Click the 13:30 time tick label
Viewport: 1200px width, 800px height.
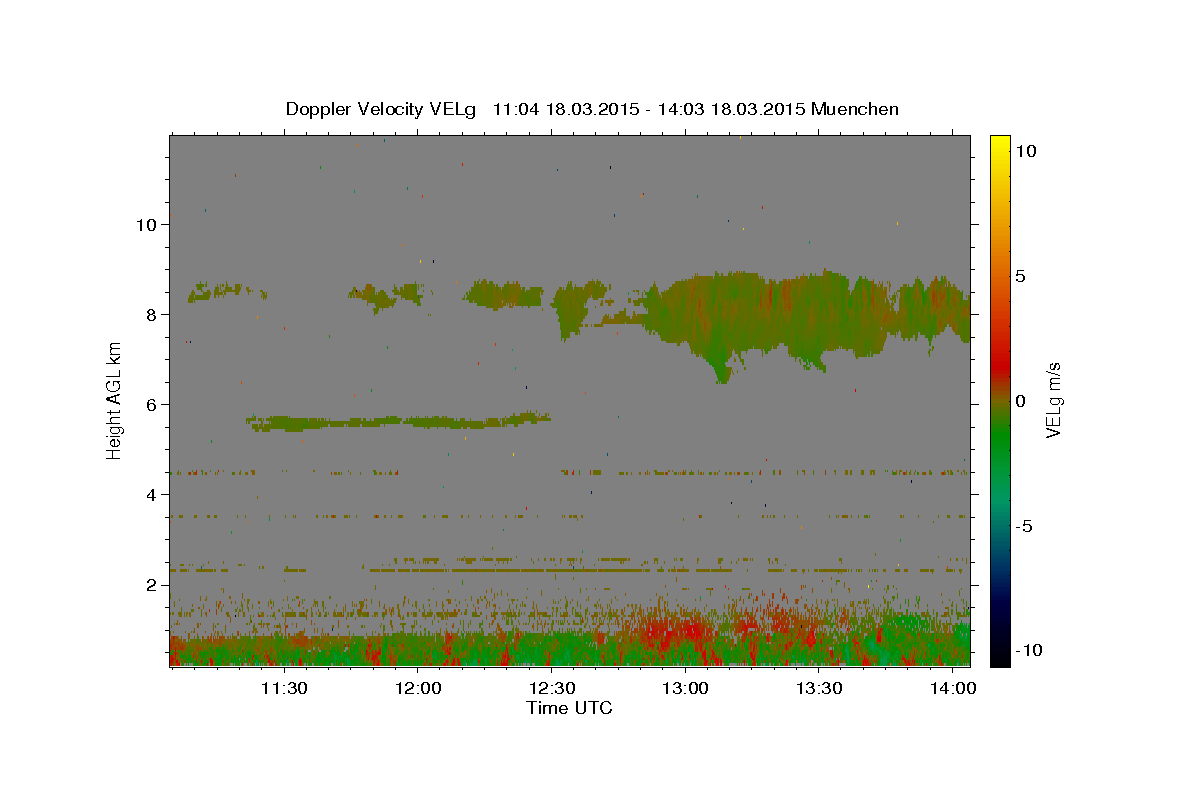(x=819, y=688)
